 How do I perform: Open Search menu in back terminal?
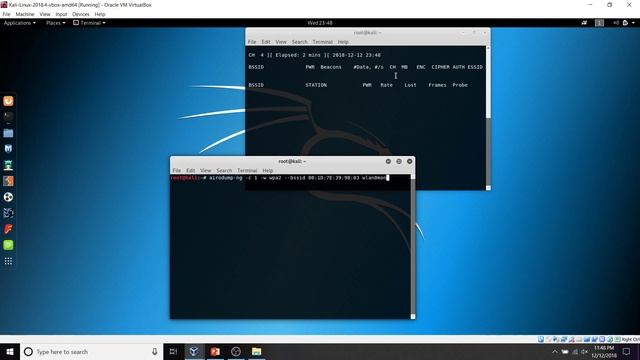pyautogui.click(x=300, y=42)
